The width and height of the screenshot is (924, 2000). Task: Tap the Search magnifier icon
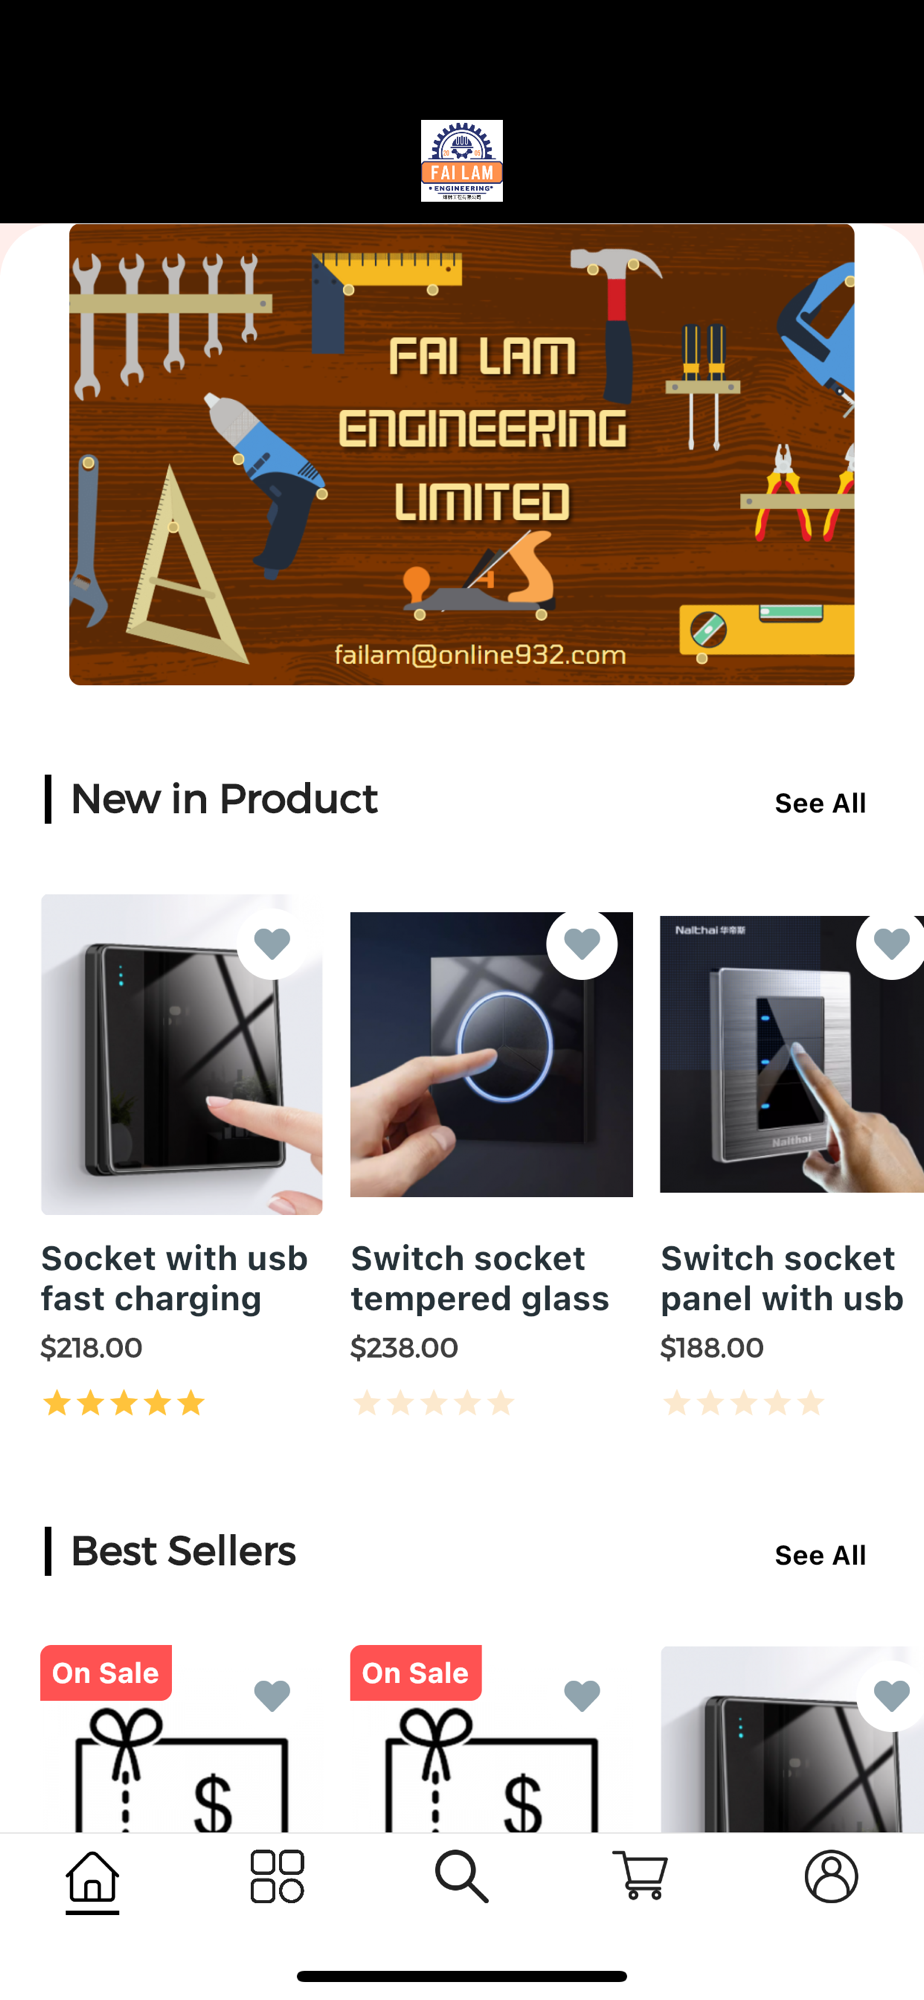(461, 1876)
